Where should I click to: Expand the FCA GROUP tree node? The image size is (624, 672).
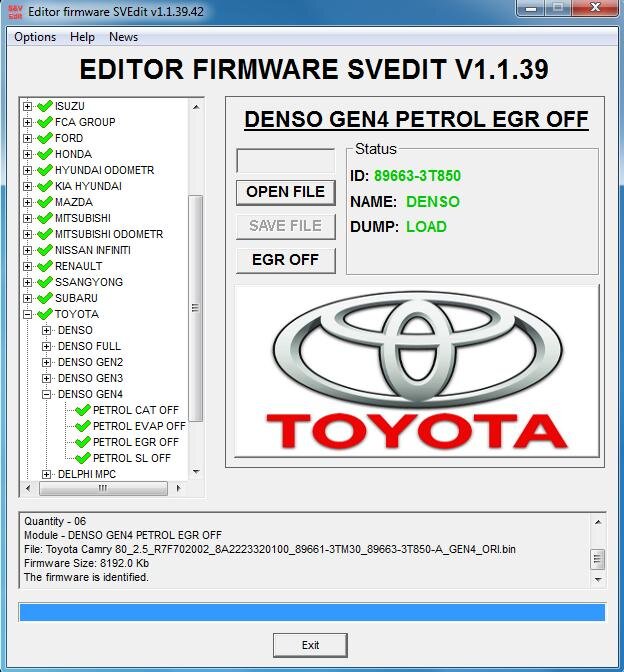click(x=27, y=122)
